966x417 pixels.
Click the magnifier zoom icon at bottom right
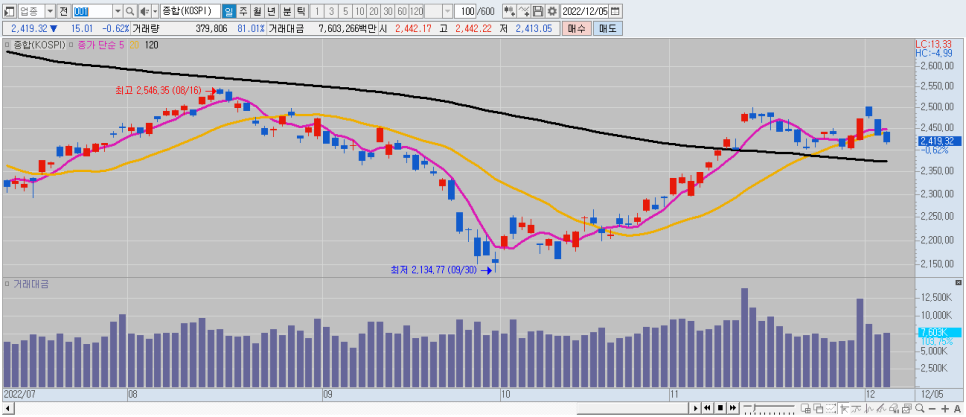click(x=919, y=408)
